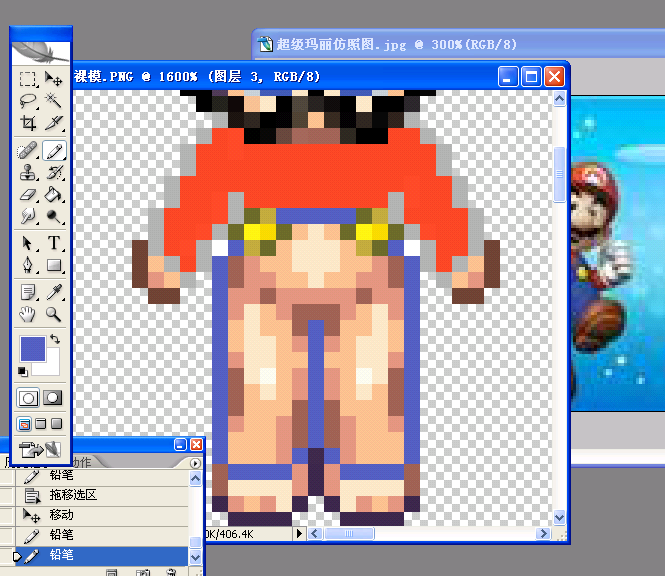
Task: Select the 移动 history state
Action: pyautogui.click(x=102, y=515)
